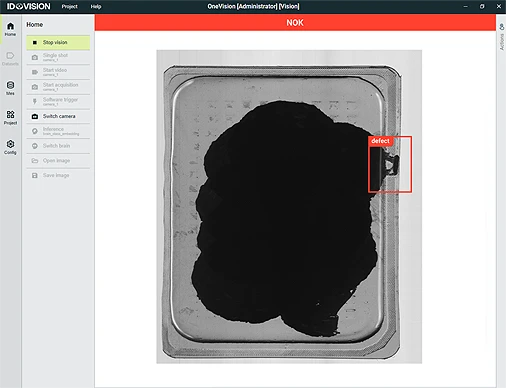
Task: Take a Single shot via label
Action: point(55,55)
